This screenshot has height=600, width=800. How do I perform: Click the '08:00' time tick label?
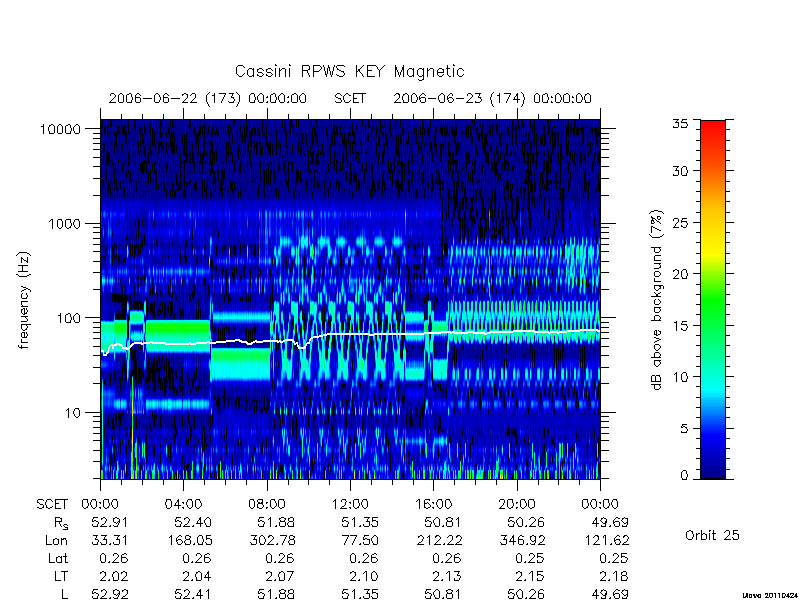click(x=267, y=504)
